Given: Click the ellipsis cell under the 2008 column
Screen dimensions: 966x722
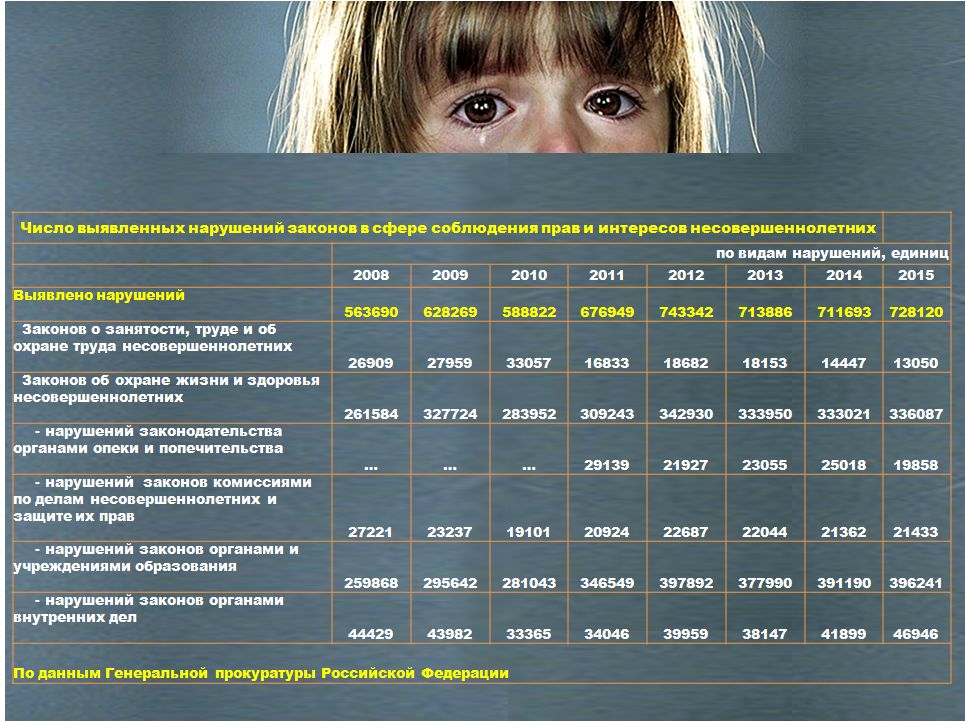Looking at the screenshot, I should (x=371, y=465).
